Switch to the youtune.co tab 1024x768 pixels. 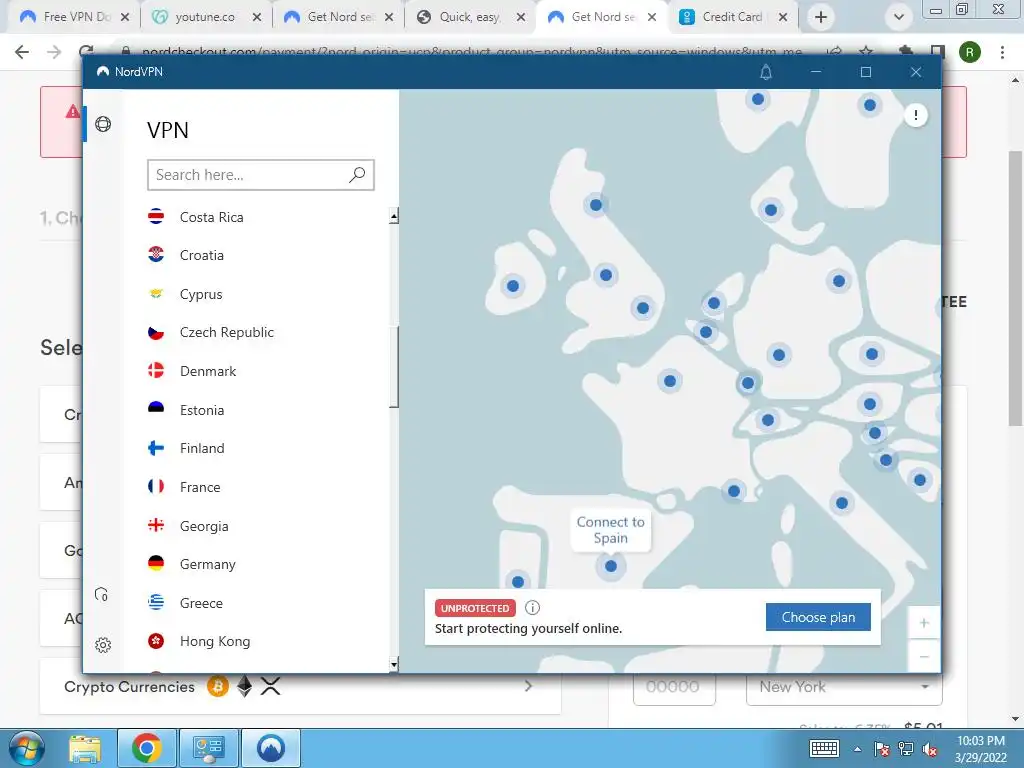205,17
